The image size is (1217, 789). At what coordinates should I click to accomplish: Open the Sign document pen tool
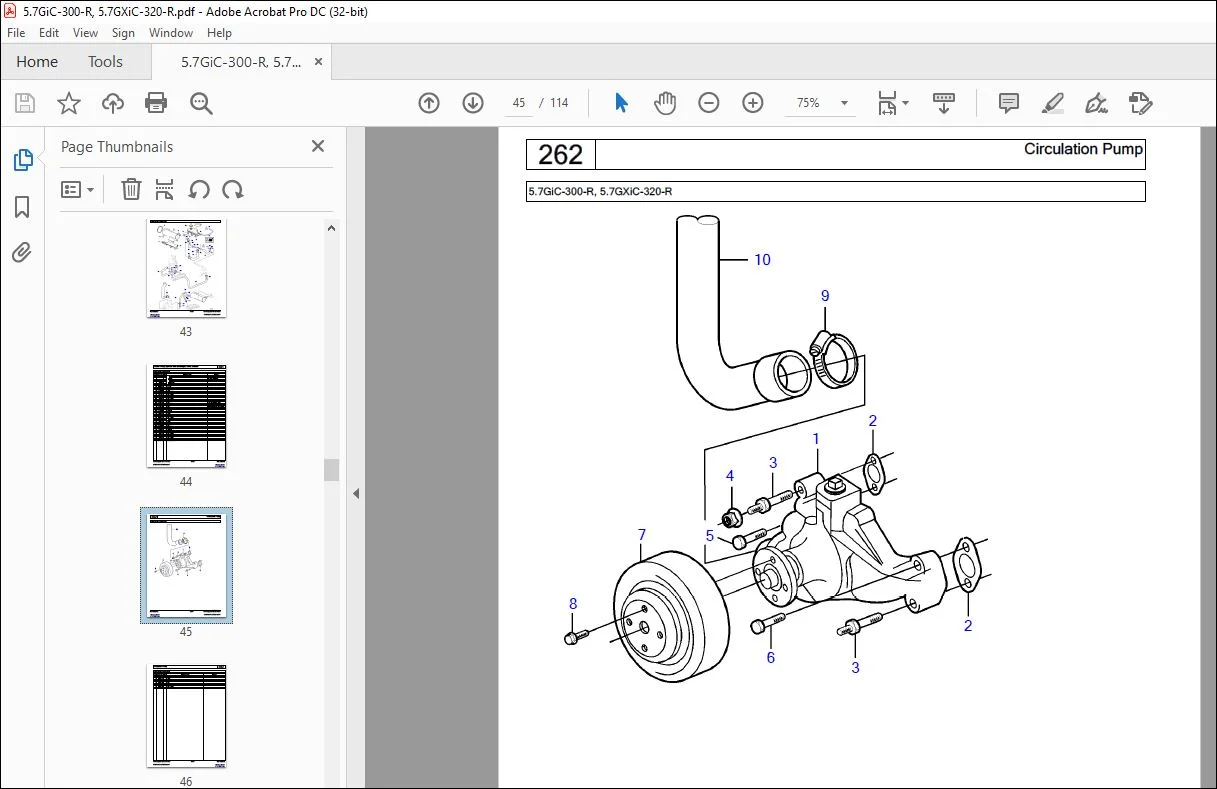(x=1096, y=103)
